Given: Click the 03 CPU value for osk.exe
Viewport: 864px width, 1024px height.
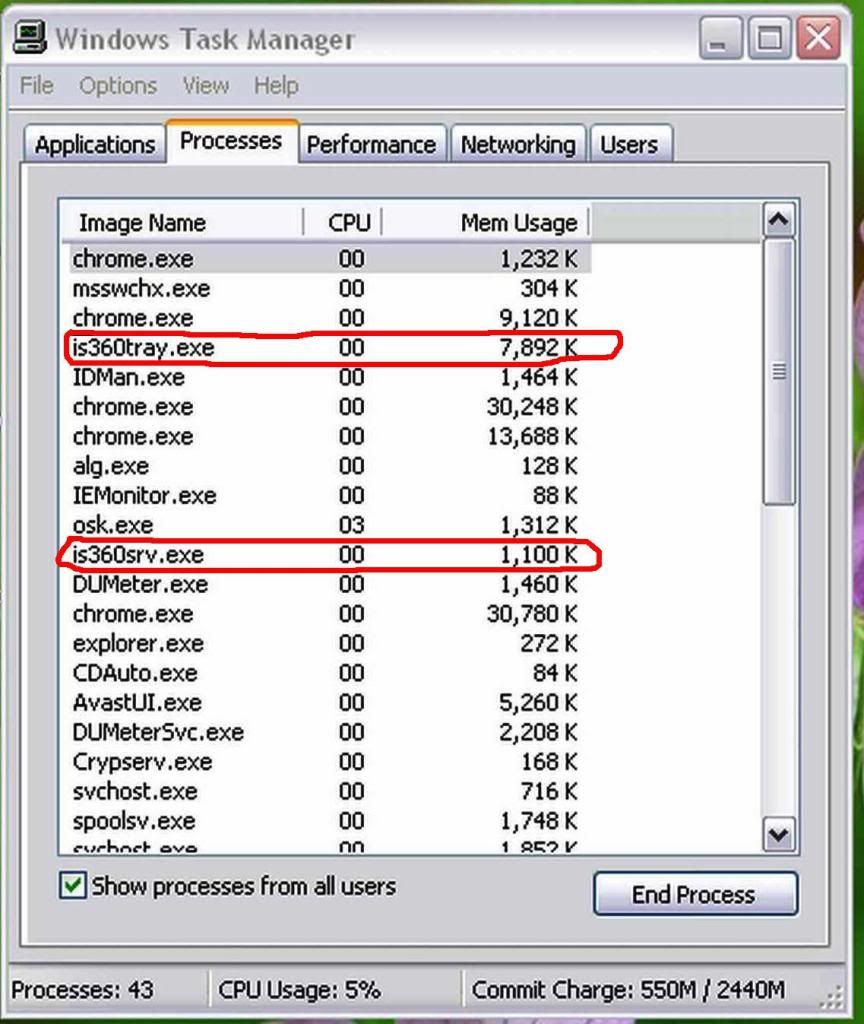Looking at the screenshot, I should (351, 525).
